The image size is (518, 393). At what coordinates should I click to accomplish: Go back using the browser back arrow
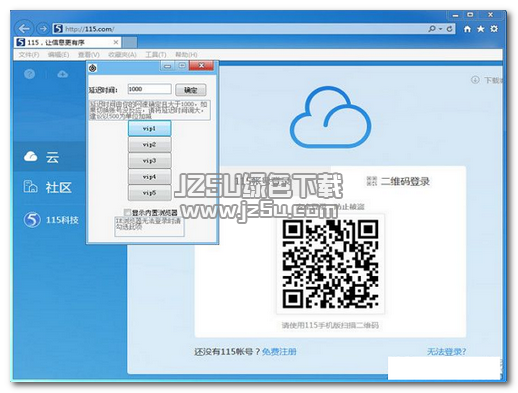coord(24,29)
